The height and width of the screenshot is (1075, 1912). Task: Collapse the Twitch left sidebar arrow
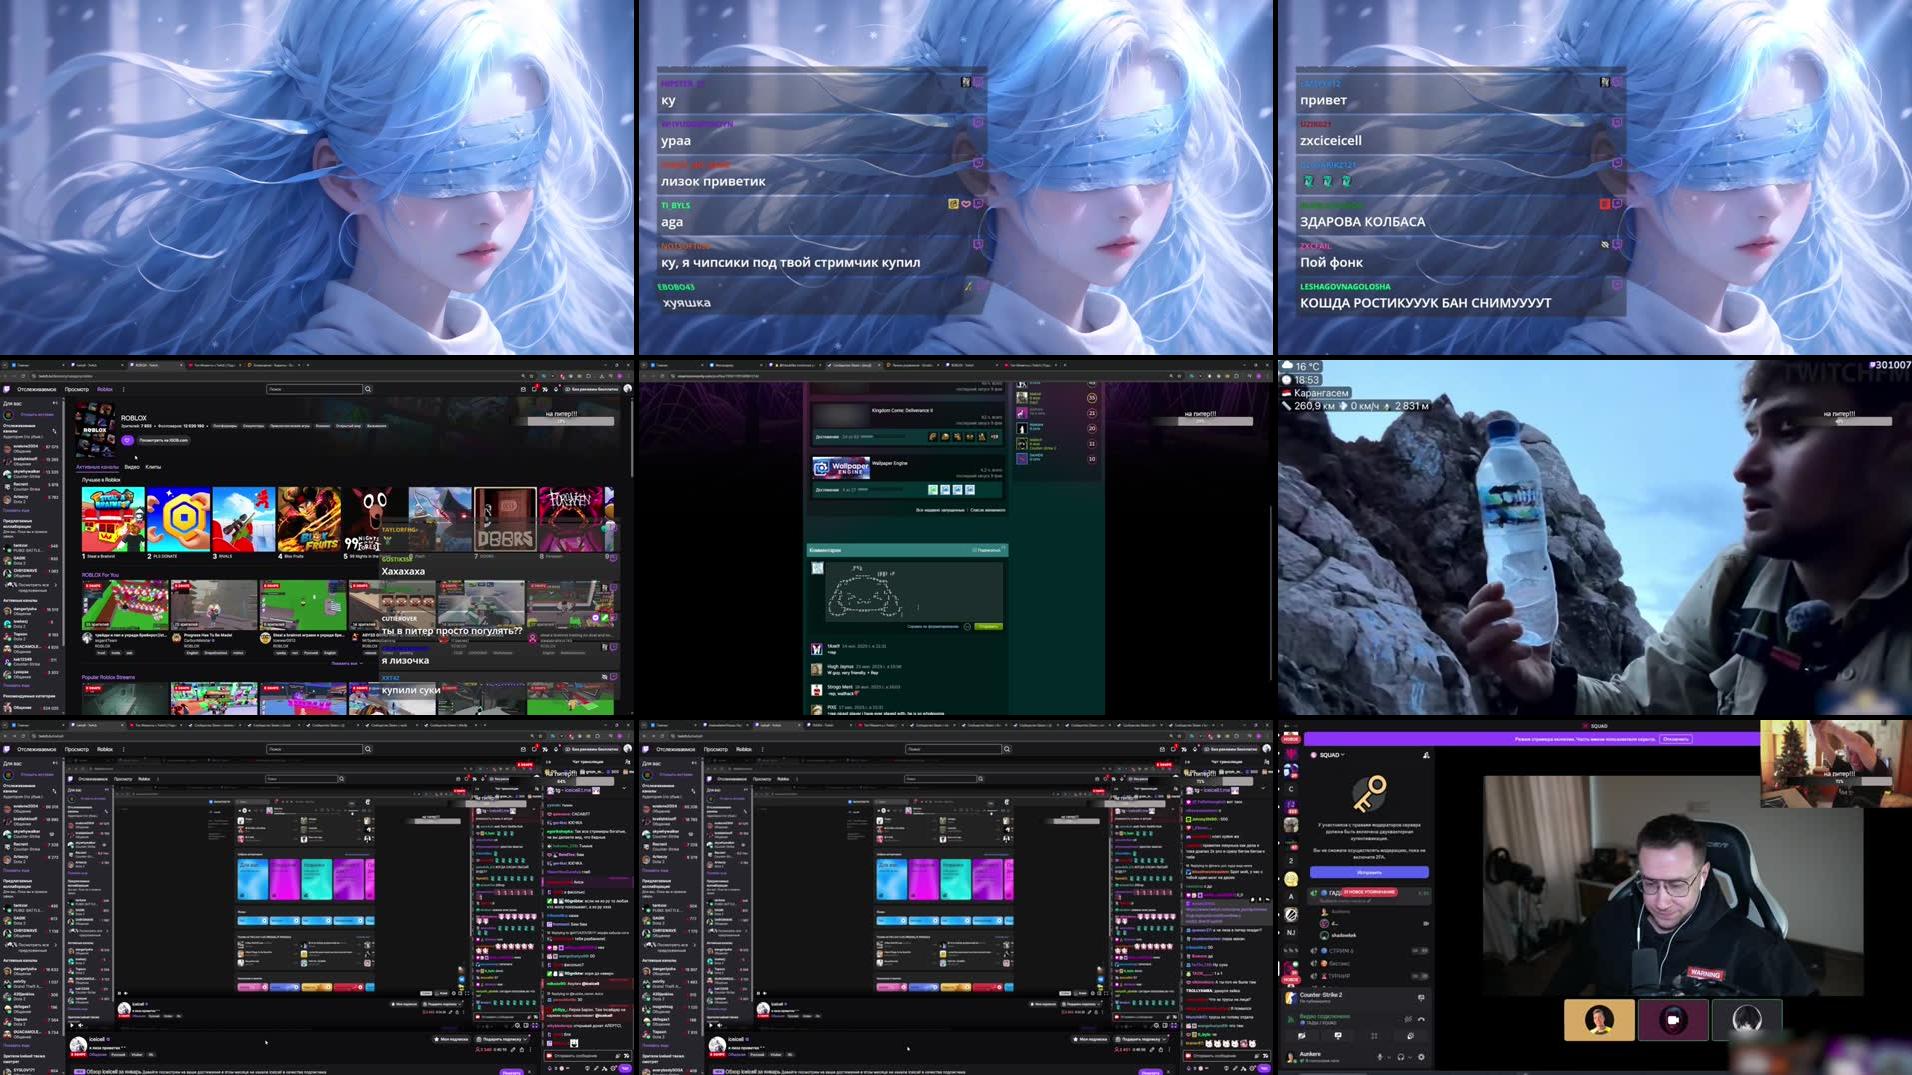pyautogui.click(x=54, y=402)
